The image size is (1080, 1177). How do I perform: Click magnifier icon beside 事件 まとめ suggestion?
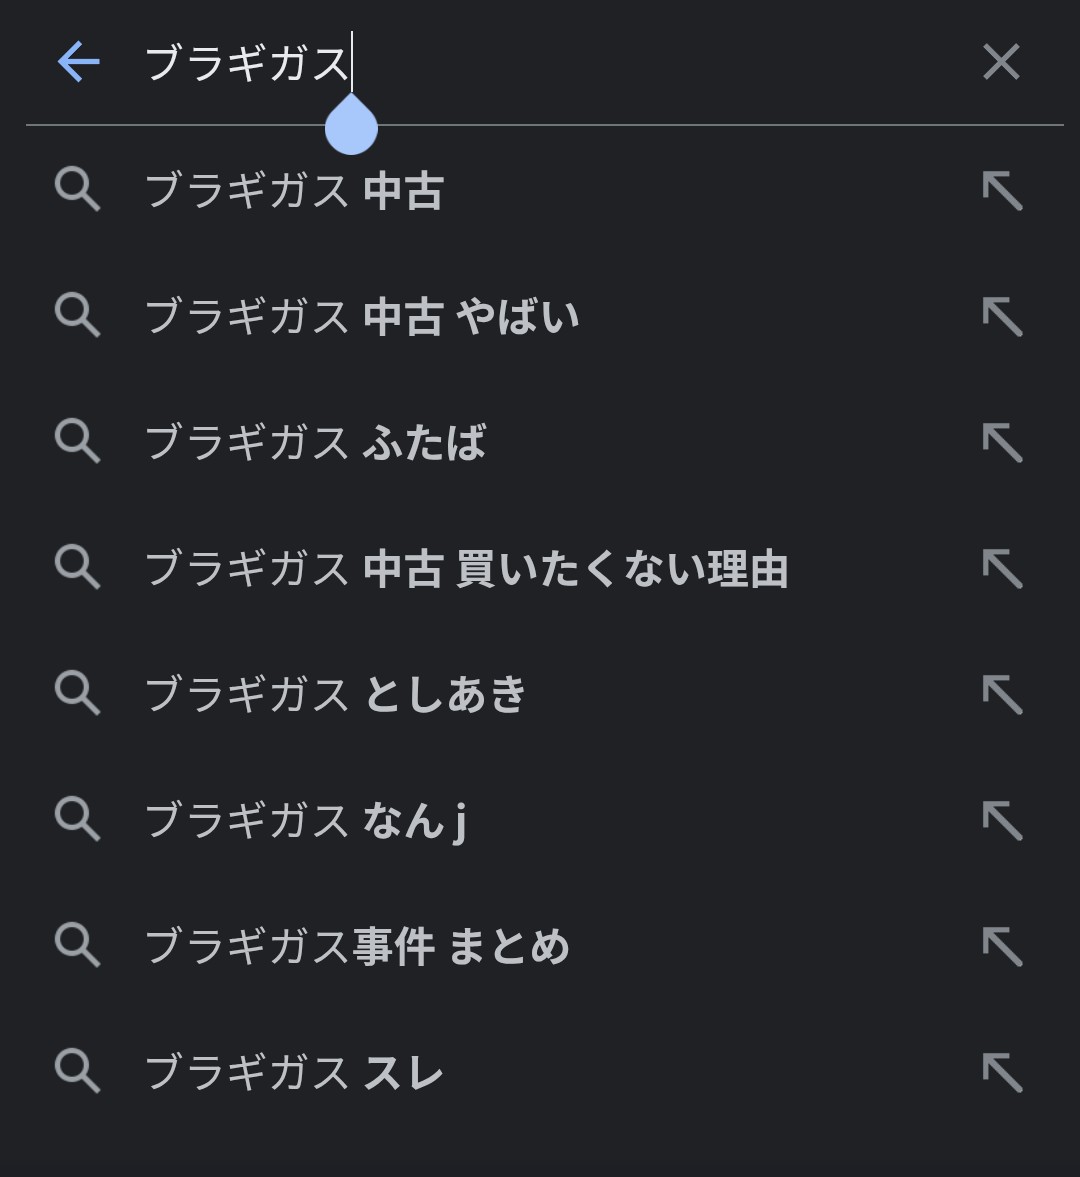[77, 946]
